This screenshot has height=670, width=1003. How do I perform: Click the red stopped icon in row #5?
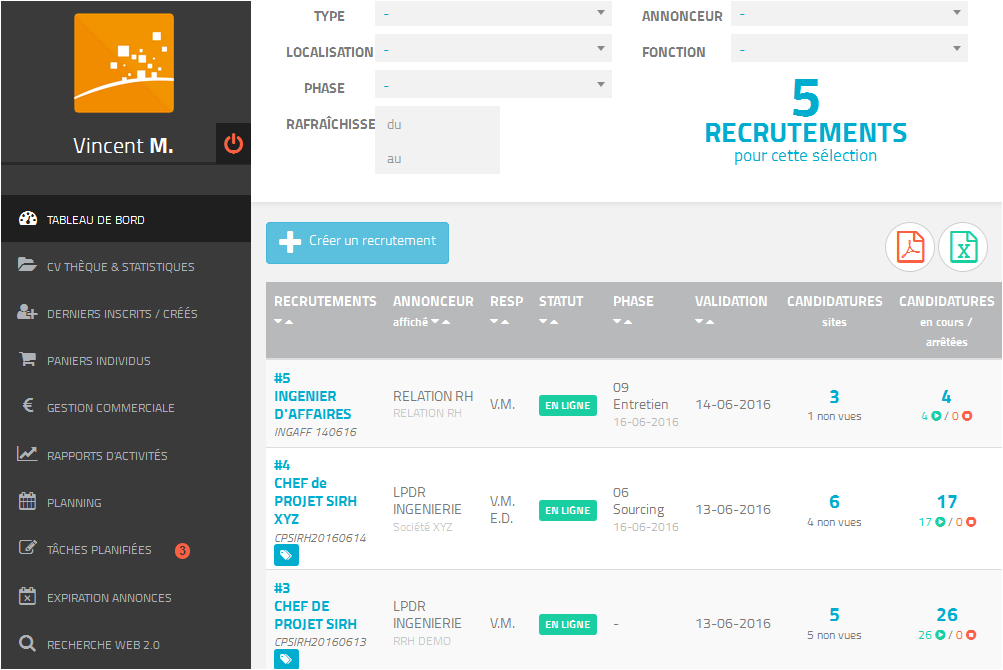coord(967,416)
